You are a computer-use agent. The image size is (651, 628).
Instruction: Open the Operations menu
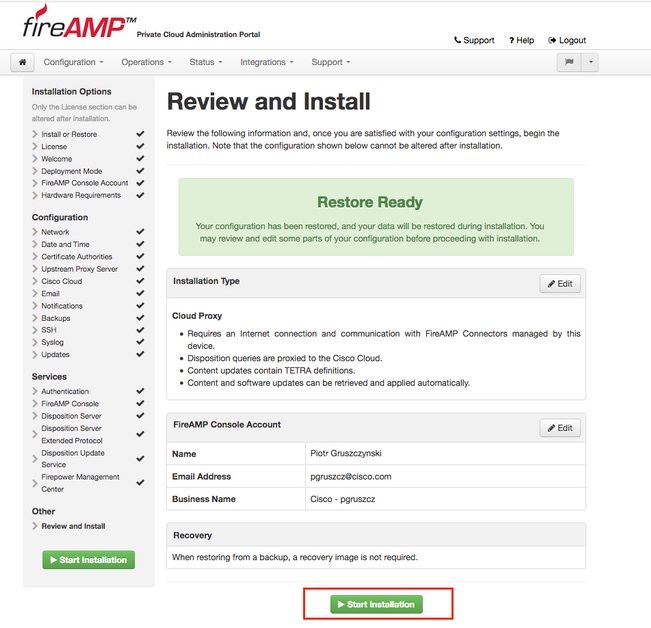(x=146, y=62)
